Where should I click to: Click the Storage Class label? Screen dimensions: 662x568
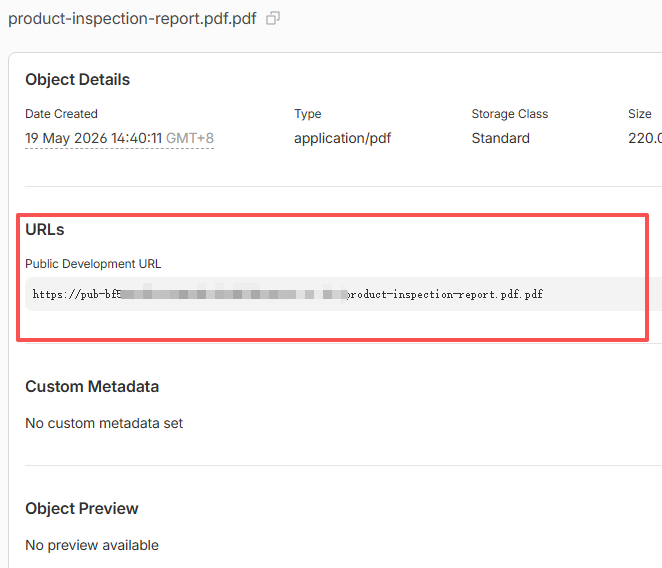click(x=510, y=114)
